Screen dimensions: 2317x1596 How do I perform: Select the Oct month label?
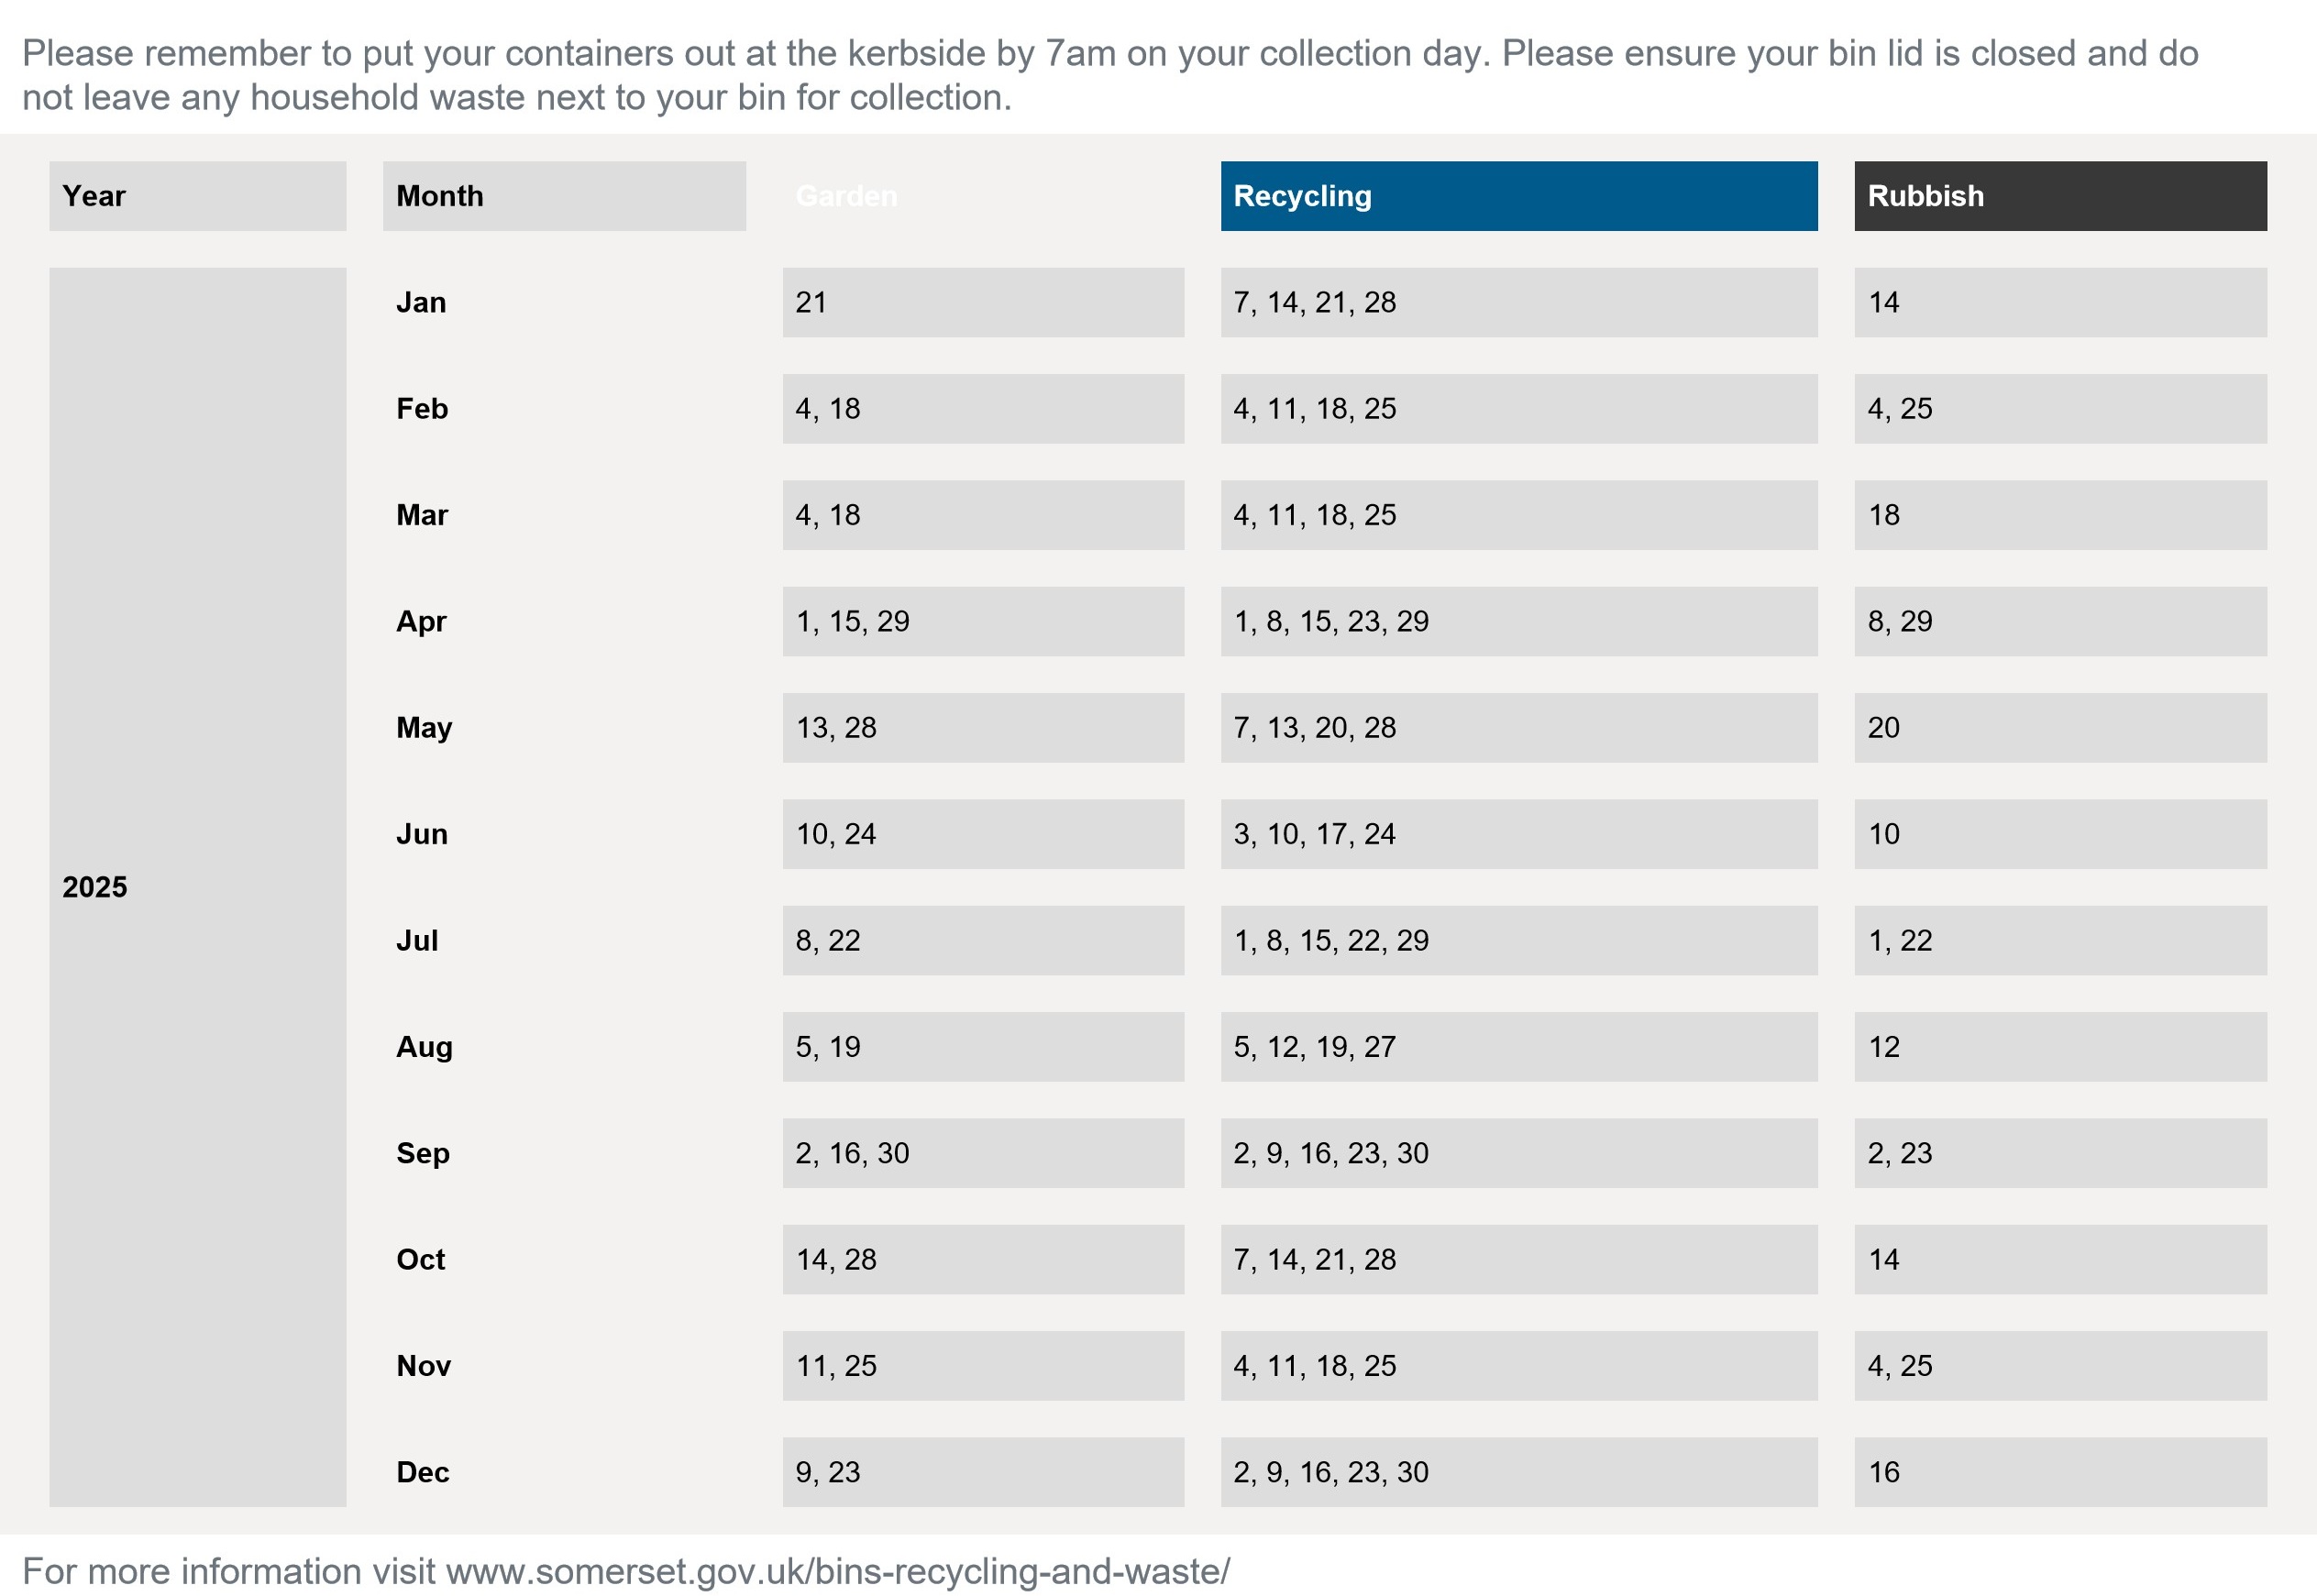coord(421,1259)
